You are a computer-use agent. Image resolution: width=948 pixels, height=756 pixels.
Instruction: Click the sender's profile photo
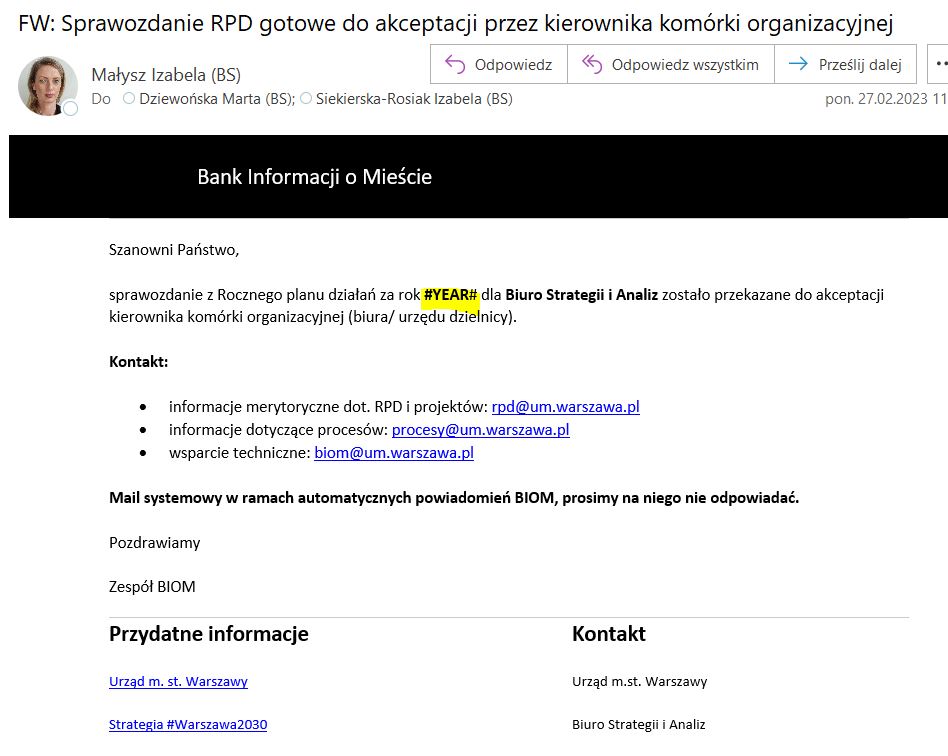click(x=47, y=84)
